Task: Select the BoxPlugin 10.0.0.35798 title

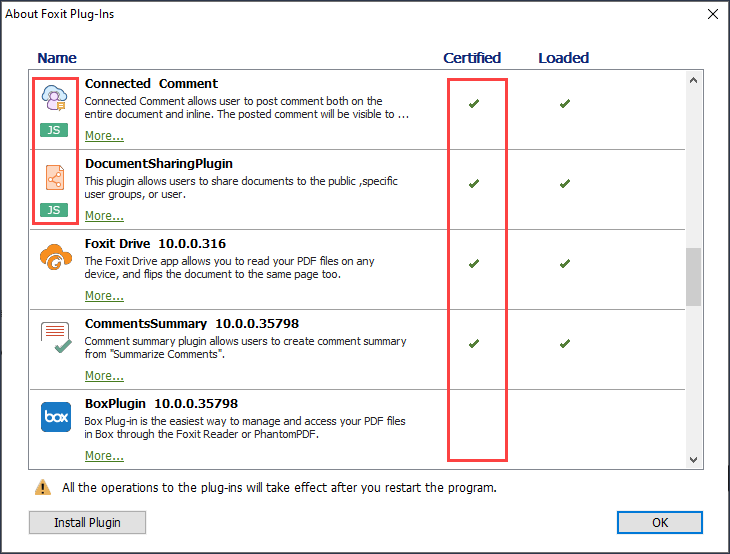Action: click(x=161, y=404)
